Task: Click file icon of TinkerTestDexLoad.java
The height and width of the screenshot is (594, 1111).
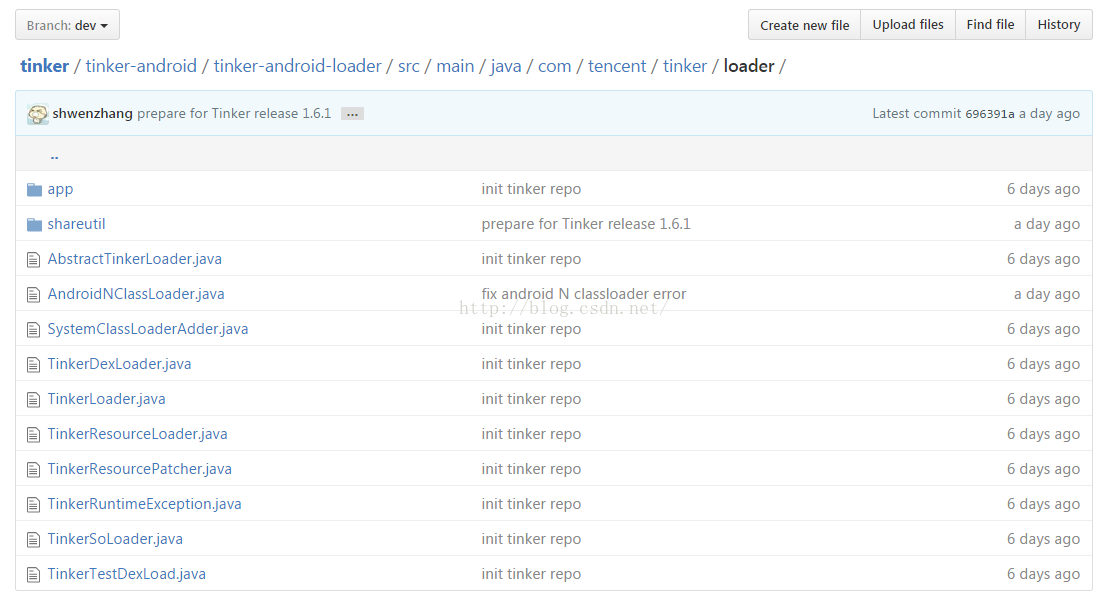Action: tap(33, 574)
